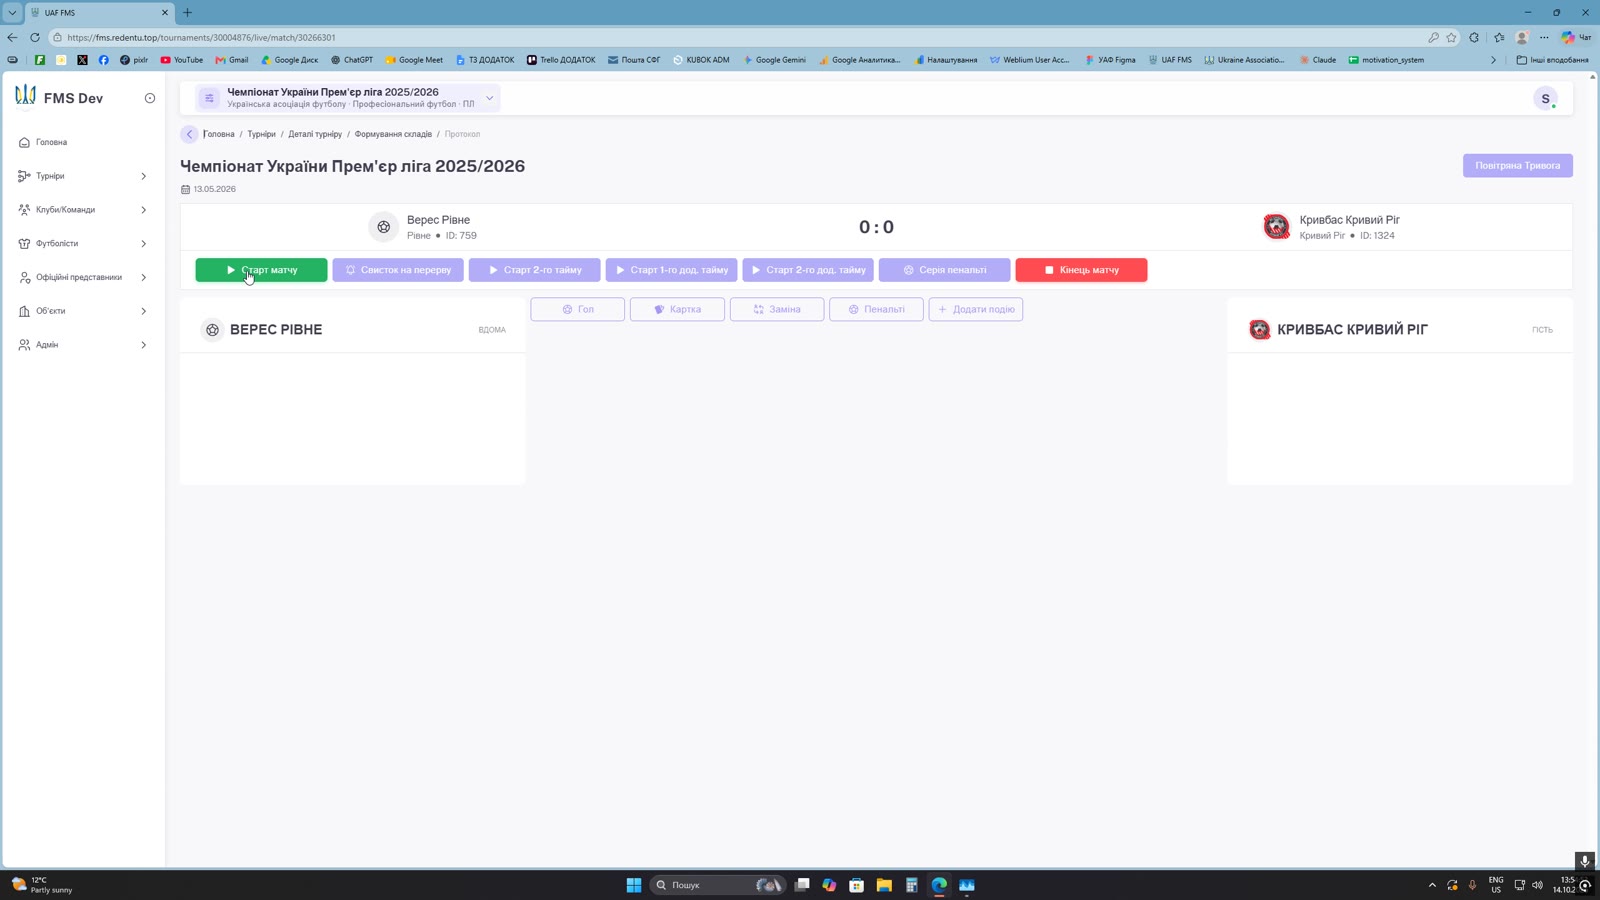Click the tournament list icon in the top selector
Screen dimensions: 1600x900
click(x=209, y=98)
